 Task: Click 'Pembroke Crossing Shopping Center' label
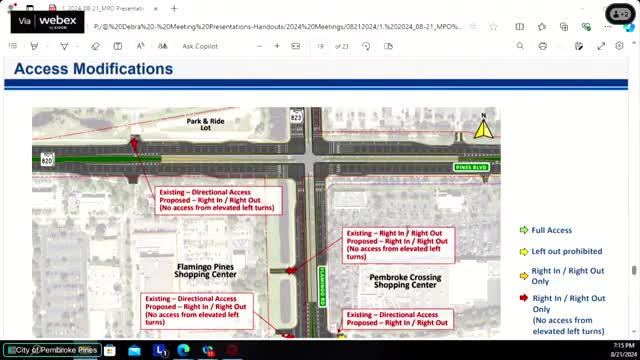(x=405, y=281)
